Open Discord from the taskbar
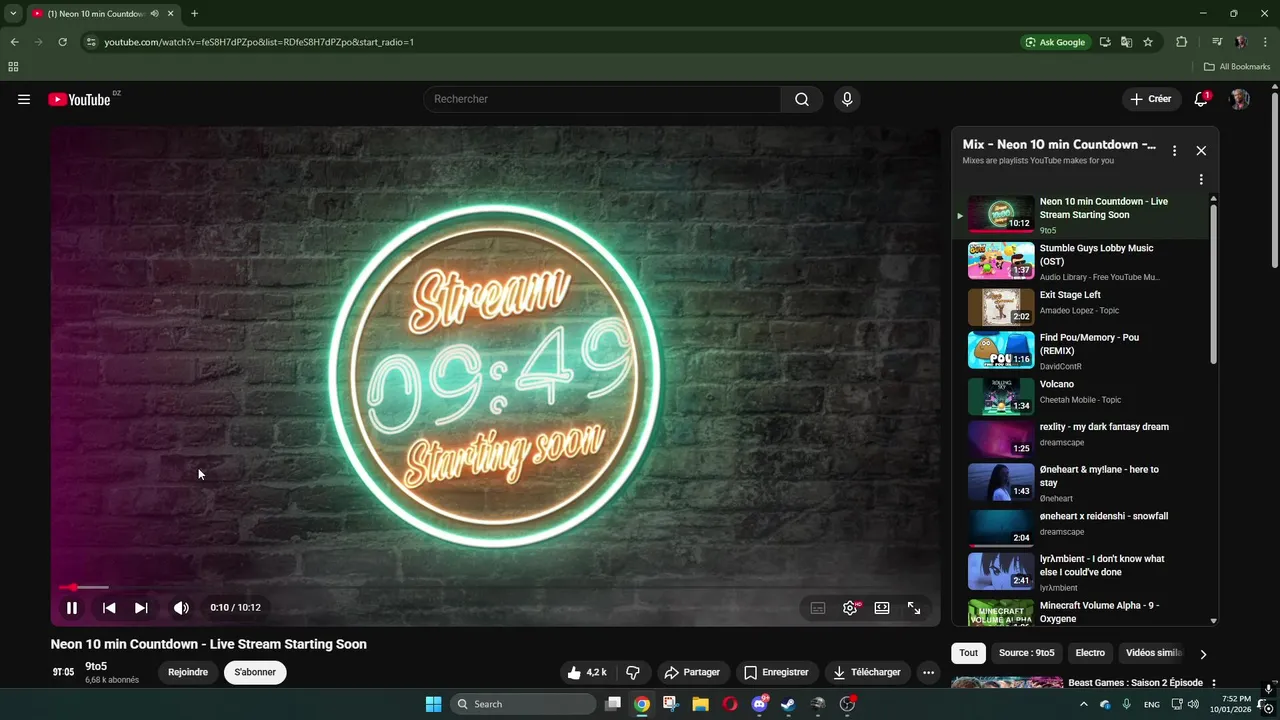1280x720 pixels. 759,704
